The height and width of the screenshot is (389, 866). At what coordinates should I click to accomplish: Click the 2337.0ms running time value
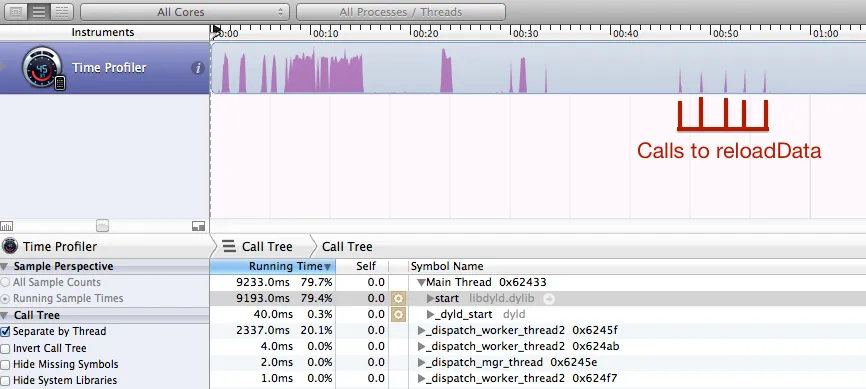(x=263, y=330)
